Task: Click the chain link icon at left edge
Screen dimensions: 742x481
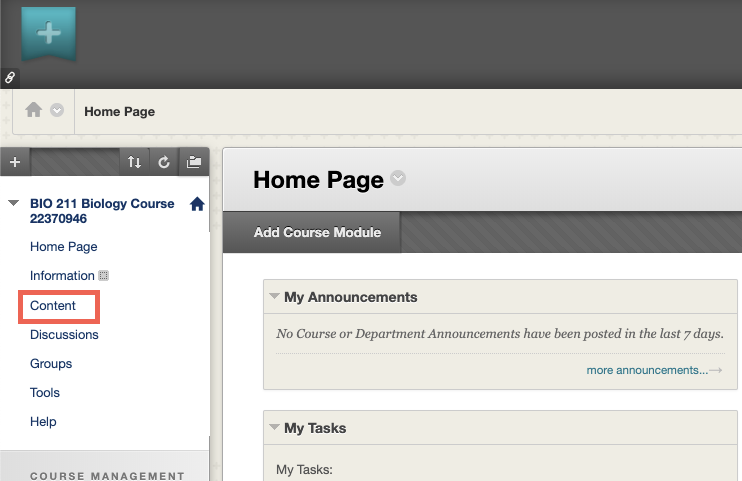Action: pos(9,77)
